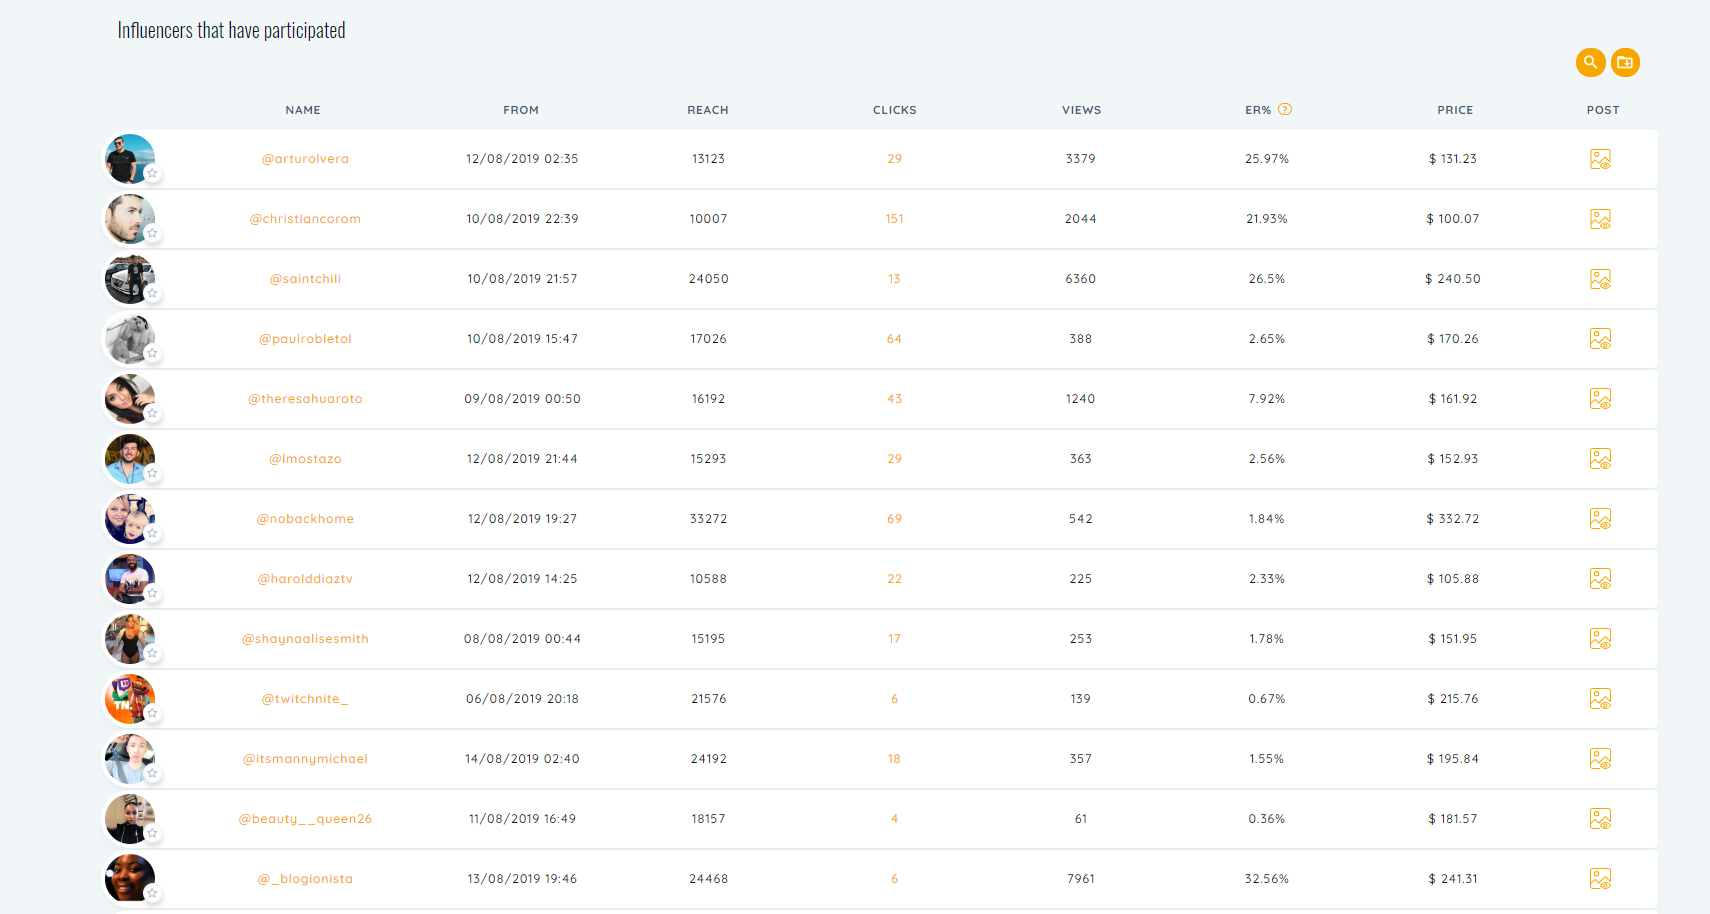Open the @itsmannymichael profile link
The width and height of the screenshot is (1710, 914).
pyautogui.click(x=305, y=759)
